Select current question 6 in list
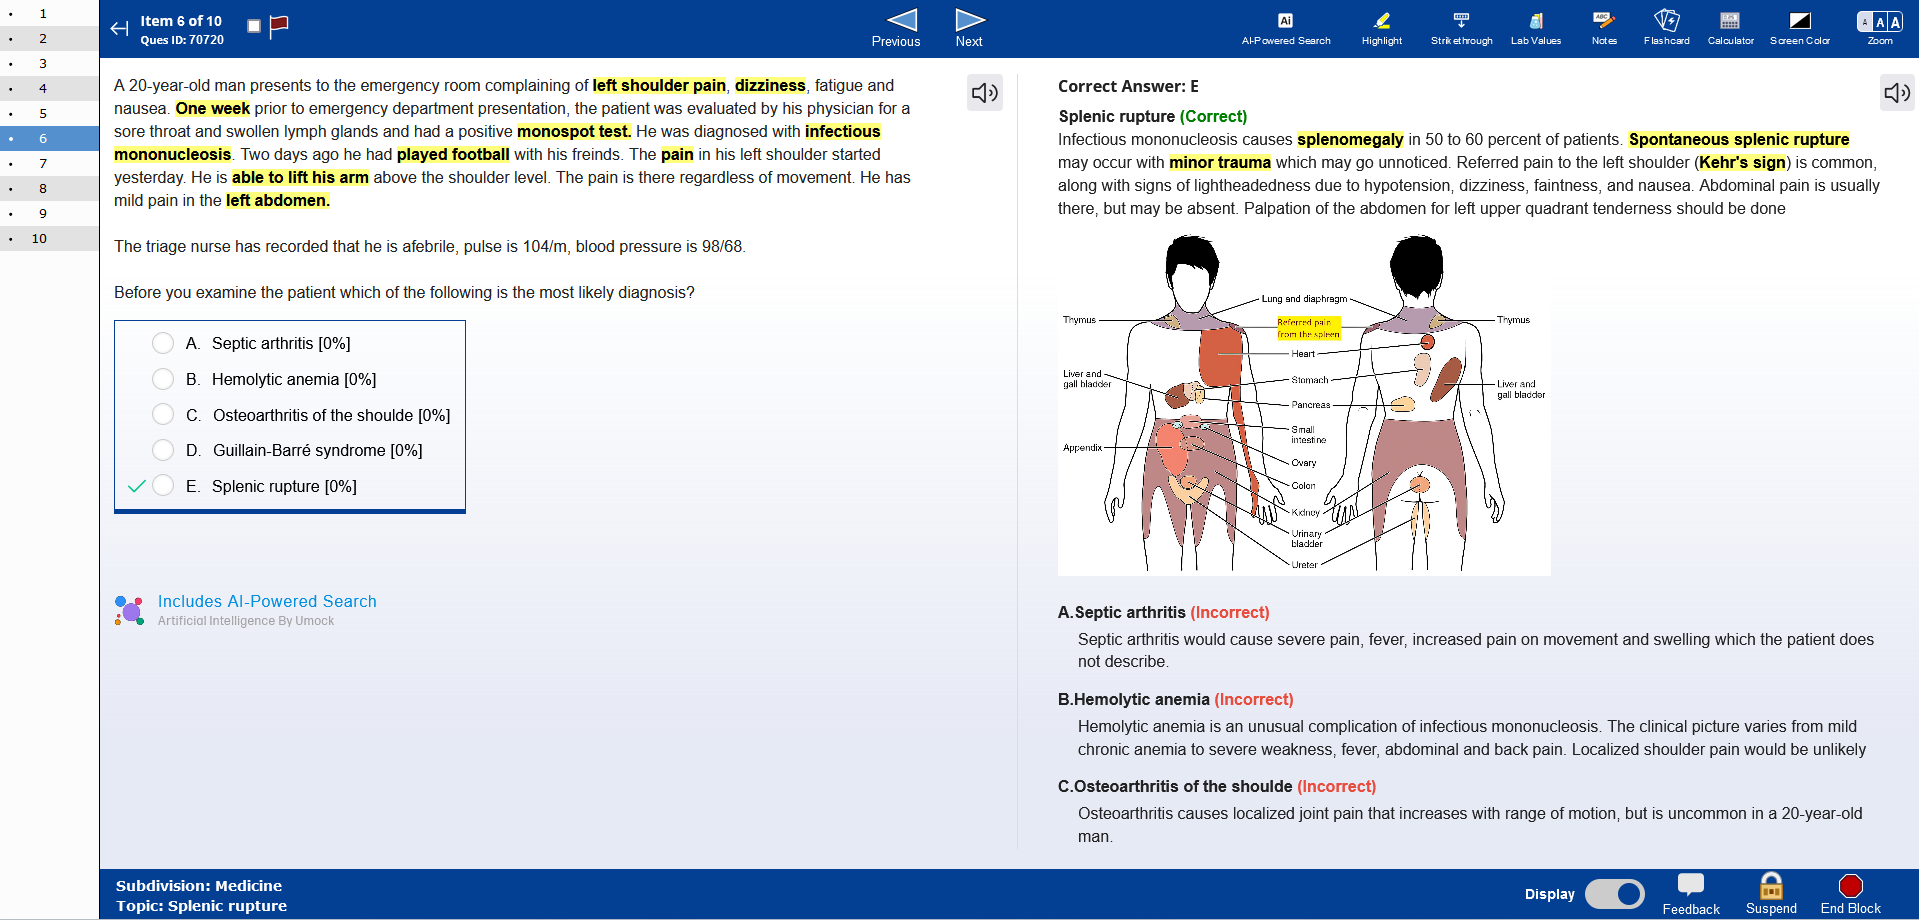Screen dimensions: 1919x920 tap(49, 138)
